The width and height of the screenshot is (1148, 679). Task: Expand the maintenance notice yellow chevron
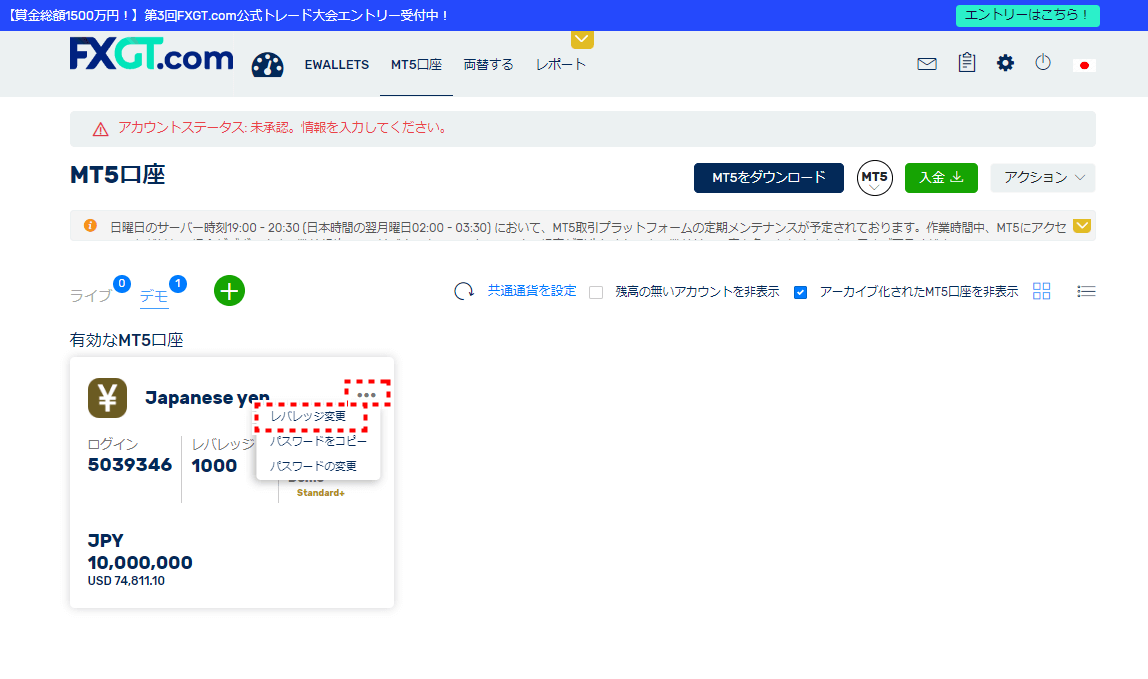point(1081,226)
